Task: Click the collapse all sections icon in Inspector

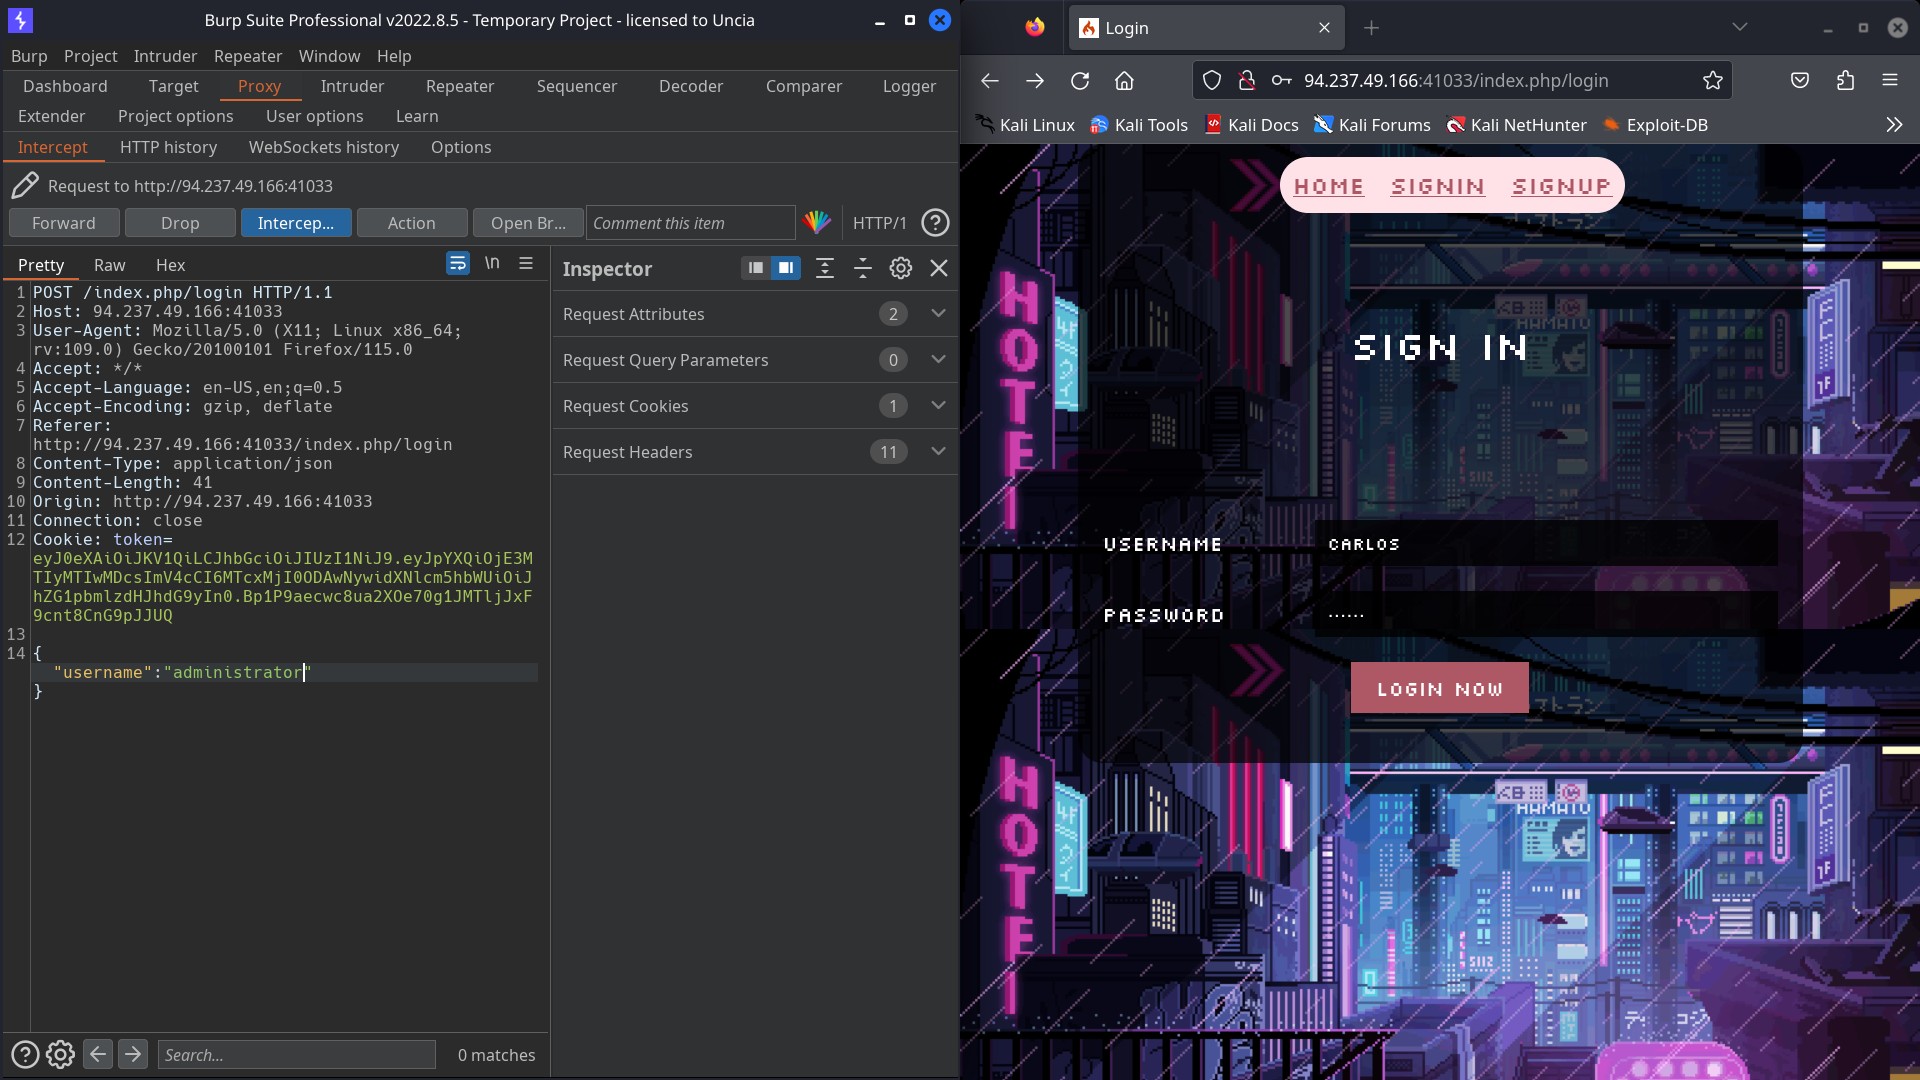Action: (862, 268)
